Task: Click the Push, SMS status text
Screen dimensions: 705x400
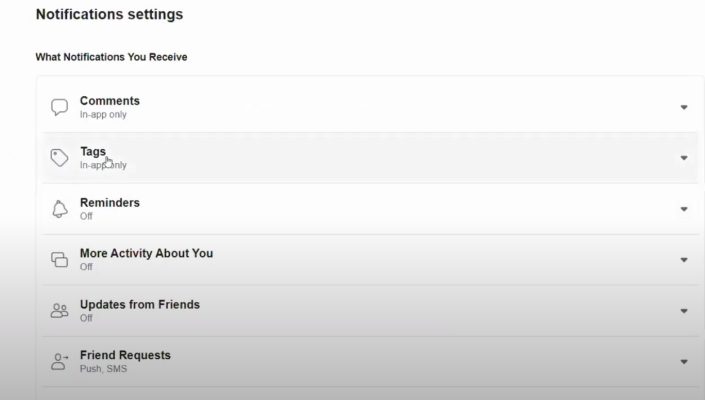Action: (103, 369)
